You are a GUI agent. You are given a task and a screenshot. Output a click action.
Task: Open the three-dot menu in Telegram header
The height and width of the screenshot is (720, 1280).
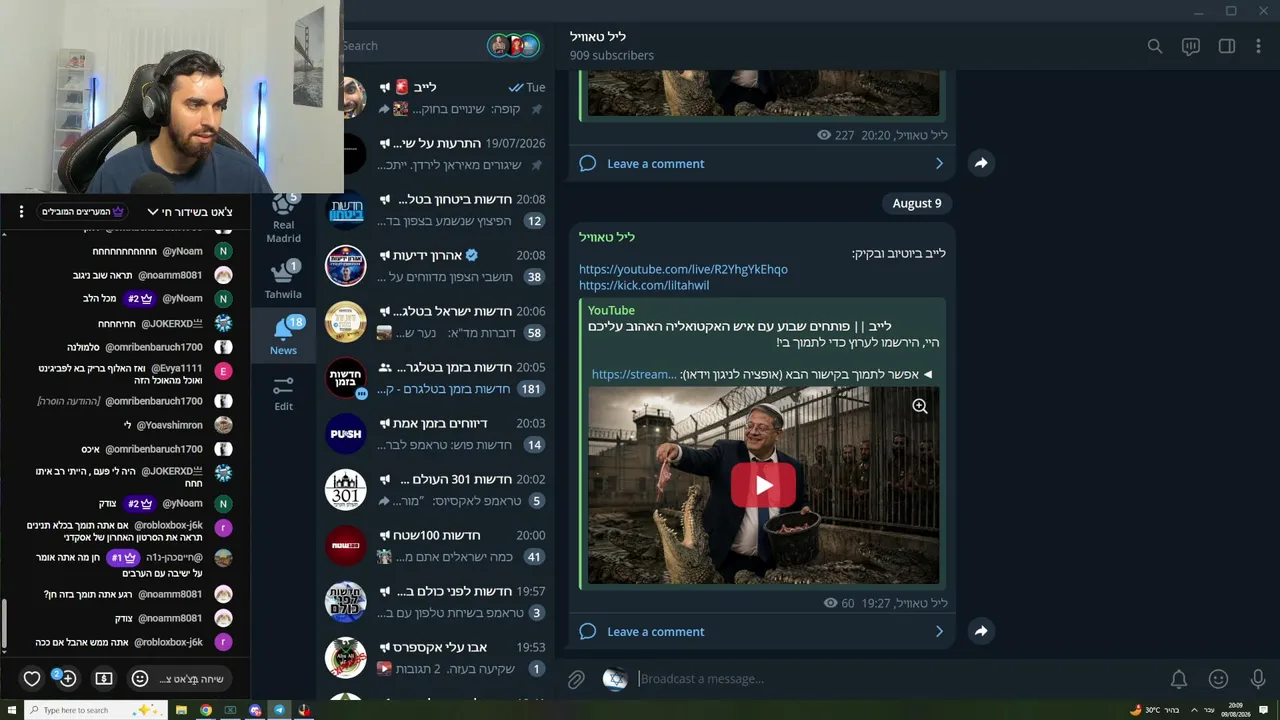click(1259, 46)
